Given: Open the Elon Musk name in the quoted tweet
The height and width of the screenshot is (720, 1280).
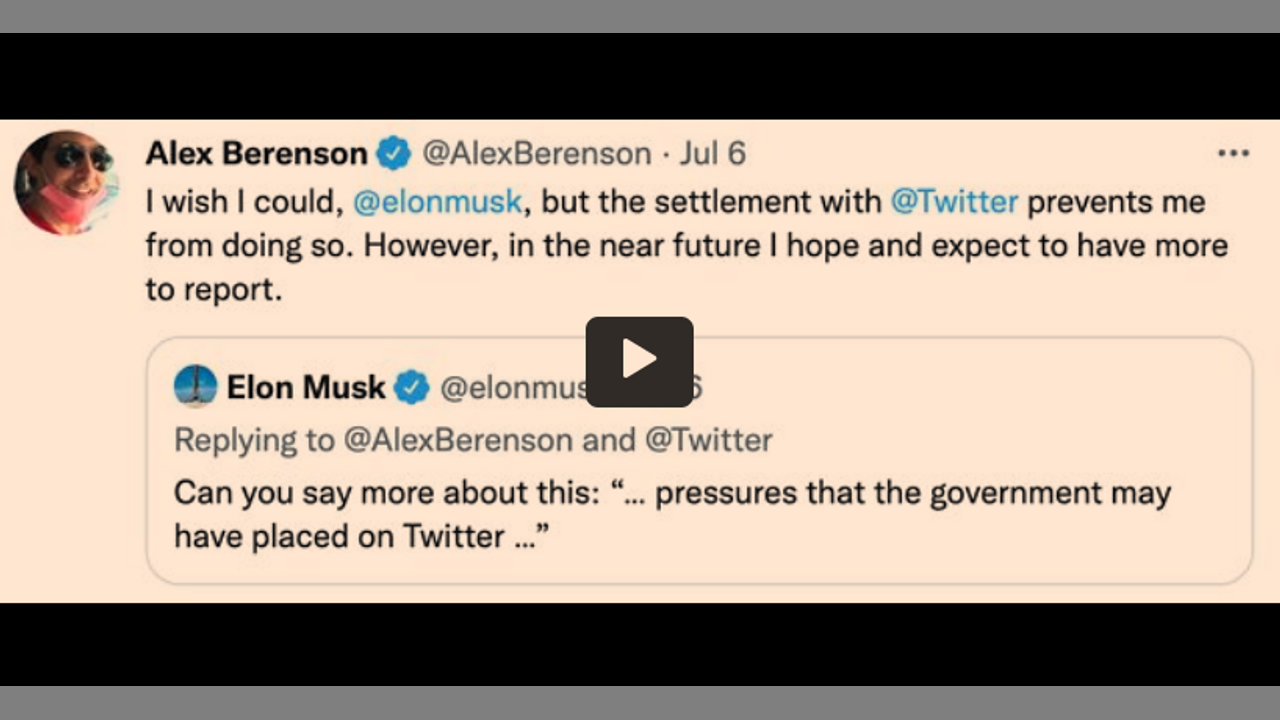Looking at the screenshot, I should 305,387.
